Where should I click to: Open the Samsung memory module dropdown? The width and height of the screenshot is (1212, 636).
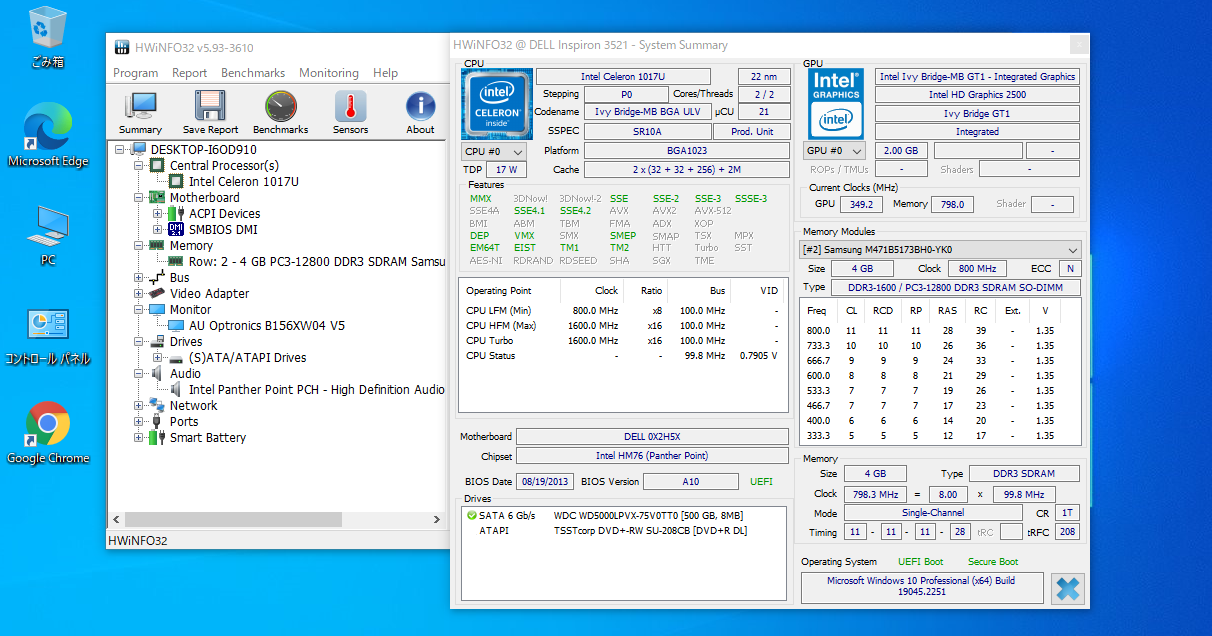[941, 250]
